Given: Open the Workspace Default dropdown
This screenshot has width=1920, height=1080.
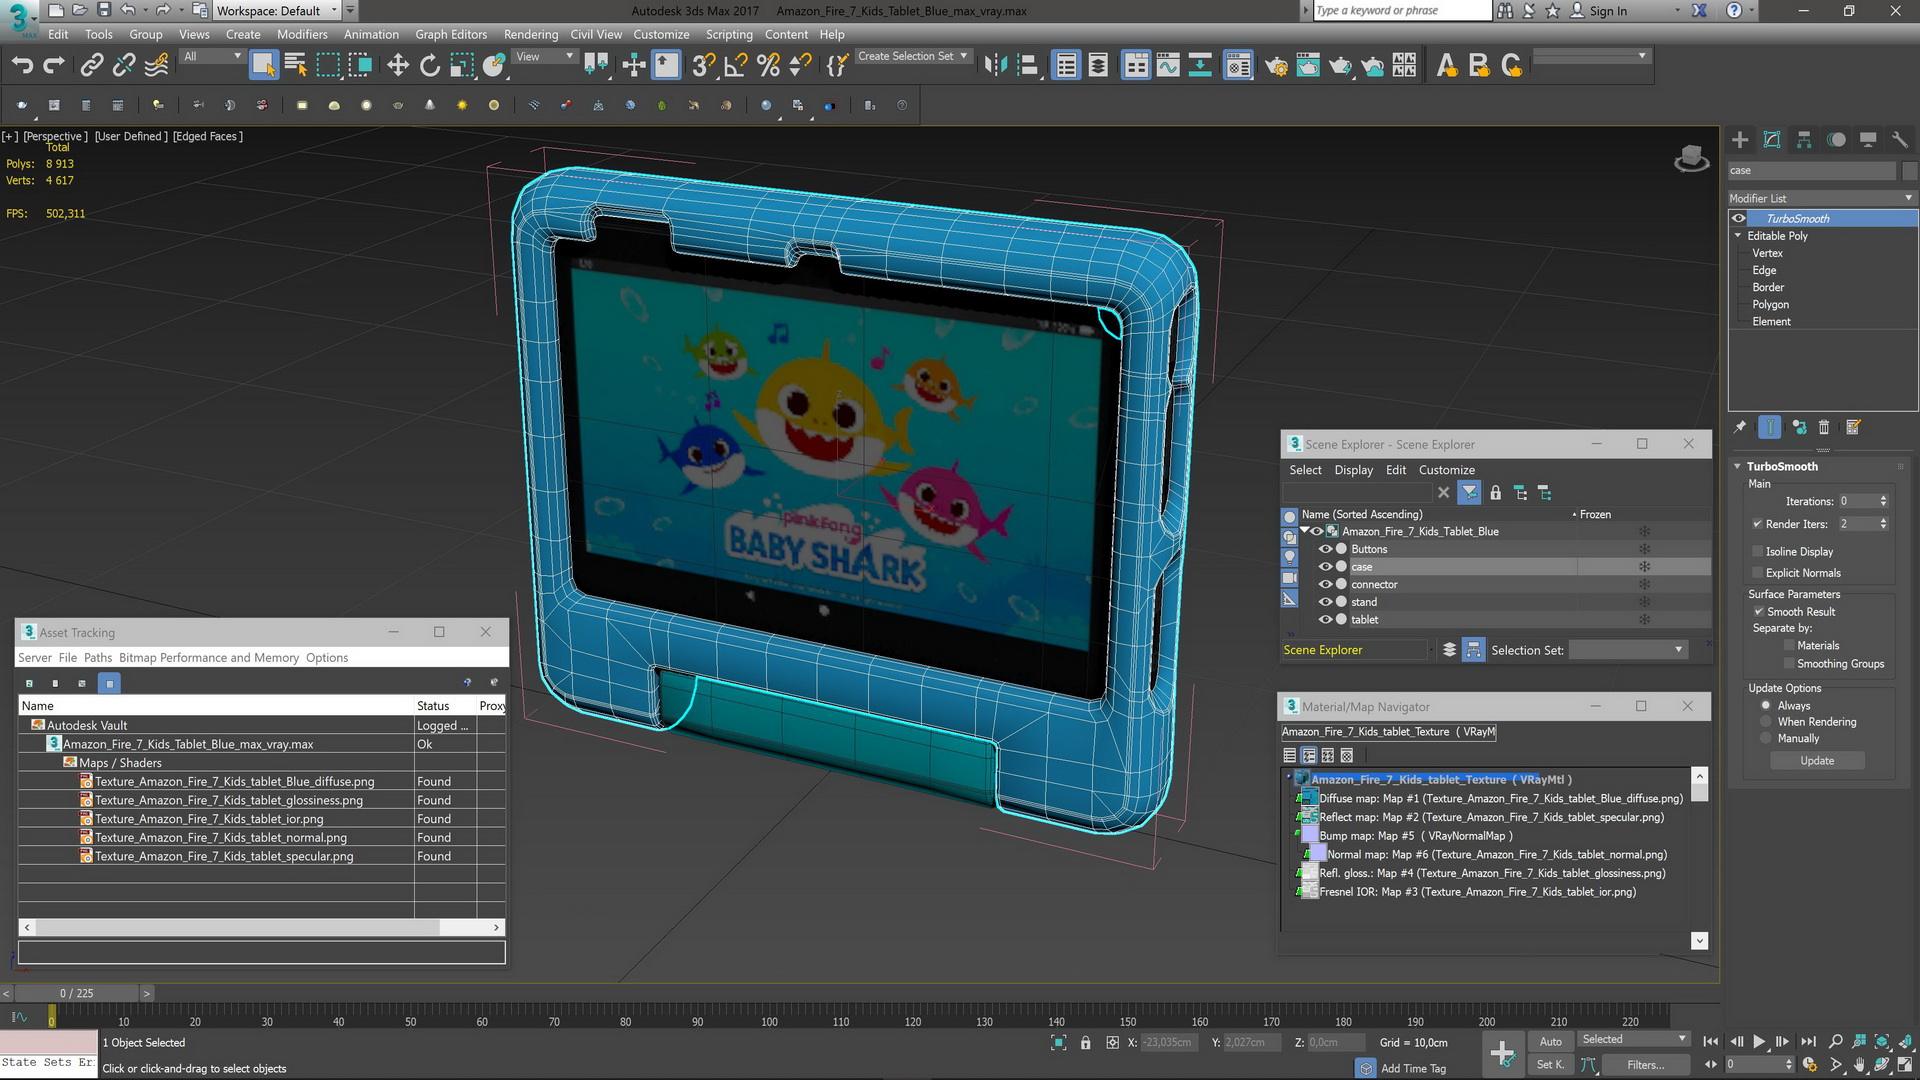Looking at the screenshot, I should pos(278,10).
